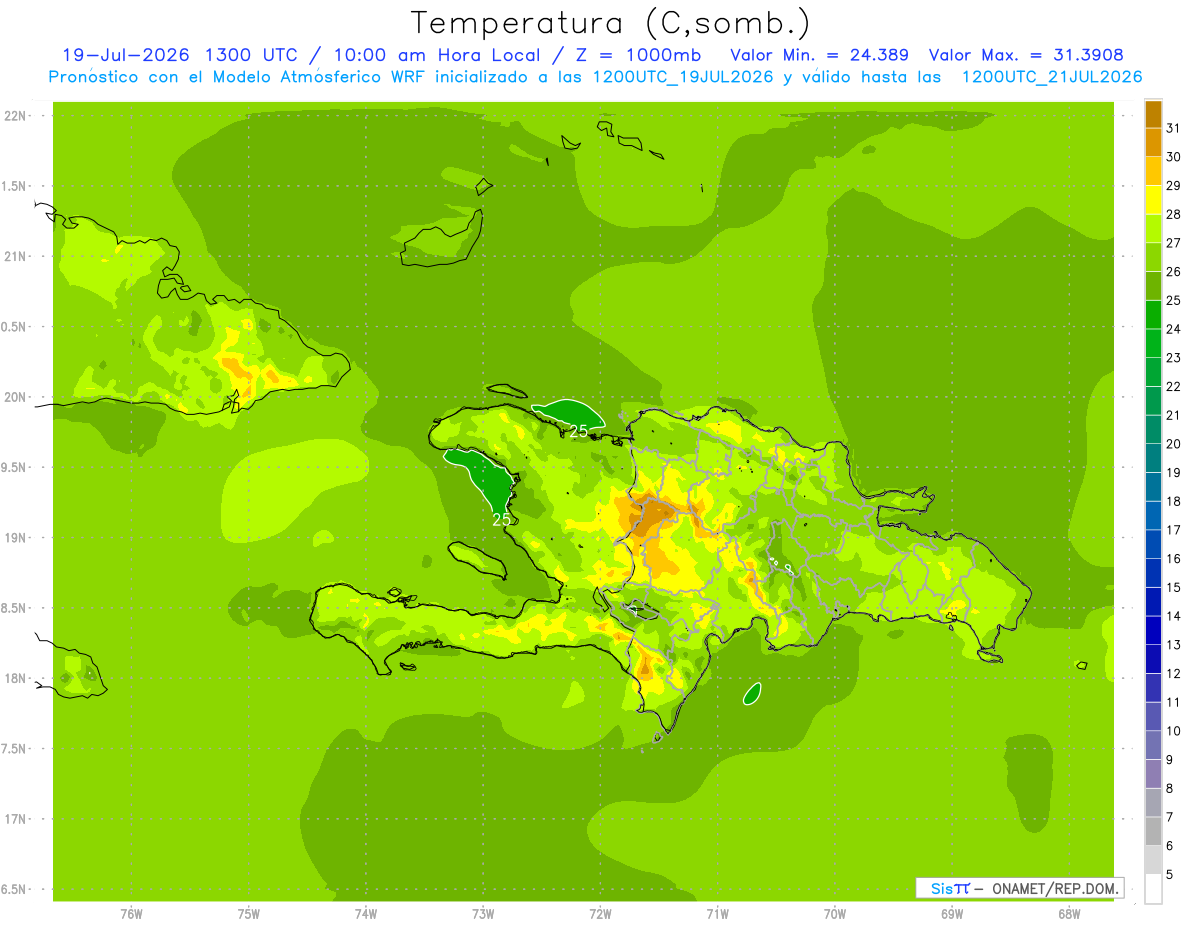Click the green color bar segment between 24 and 25
The image size is (1200, 927).
point(1153,315)
